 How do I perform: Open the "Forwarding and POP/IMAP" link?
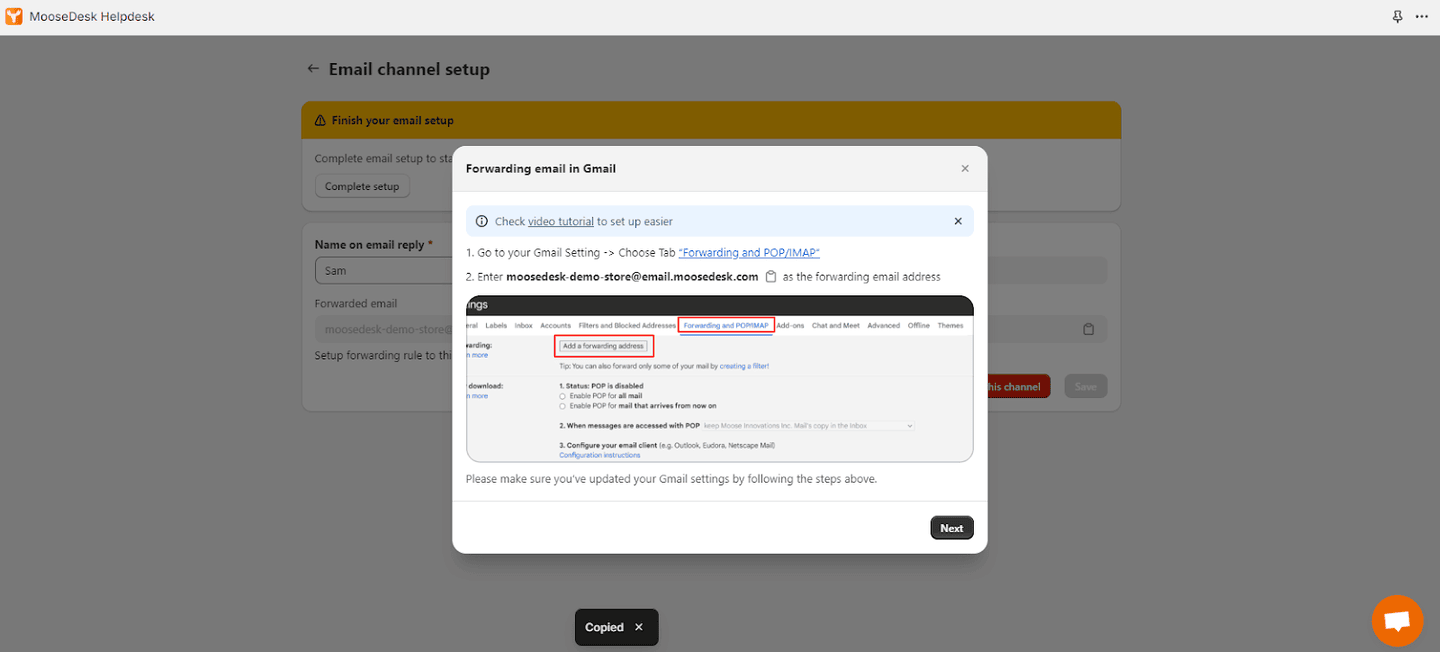pyautogui.click(x=749, y=253)
